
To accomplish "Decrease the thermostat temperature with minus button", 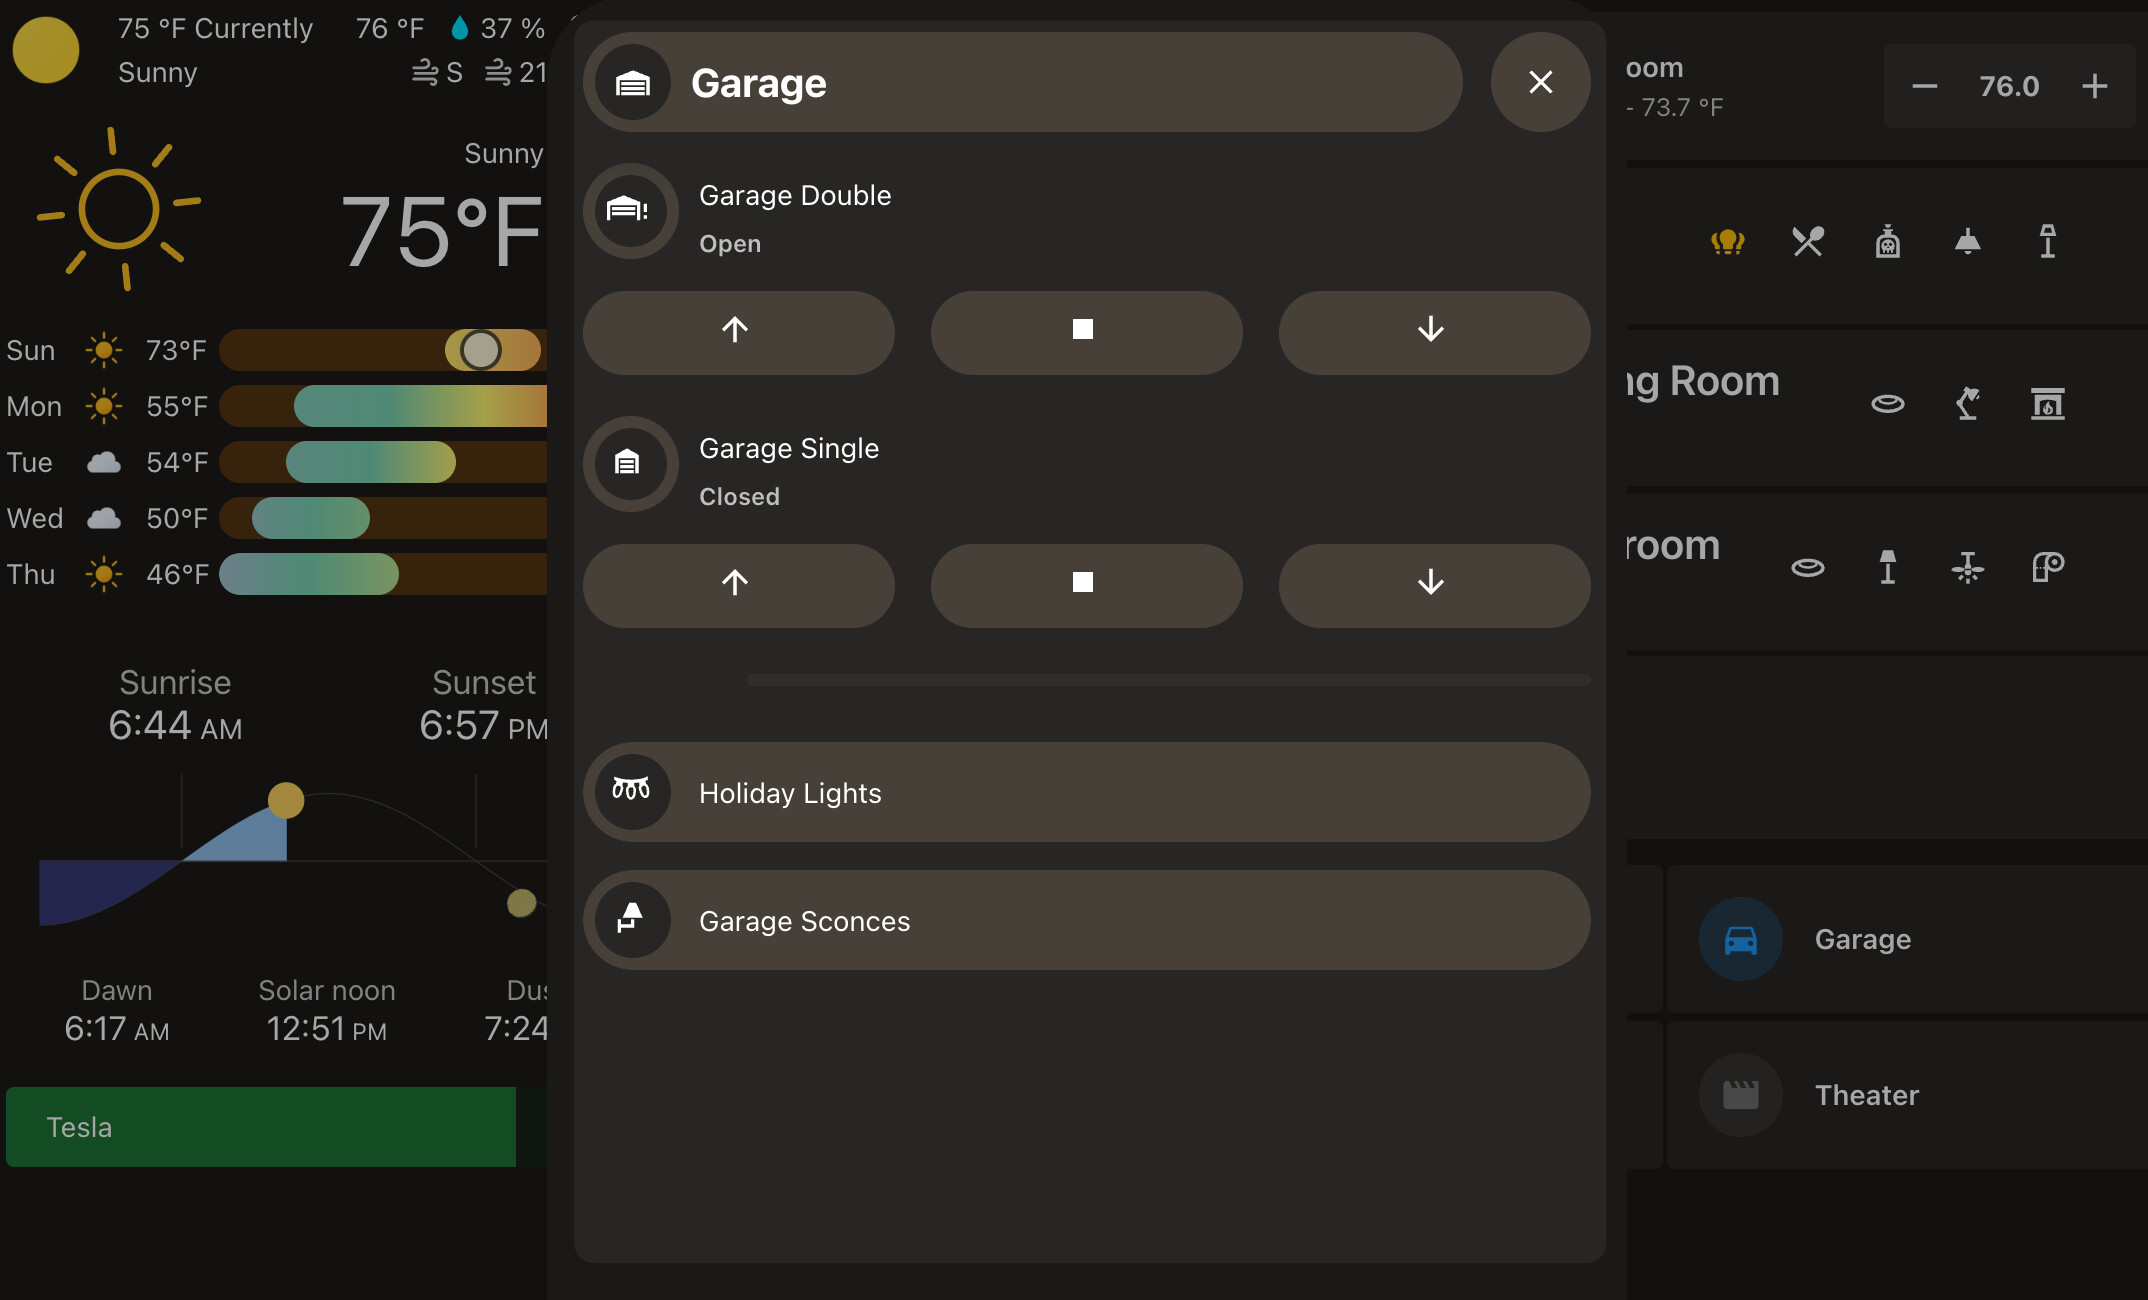I will pos(1925,86).
